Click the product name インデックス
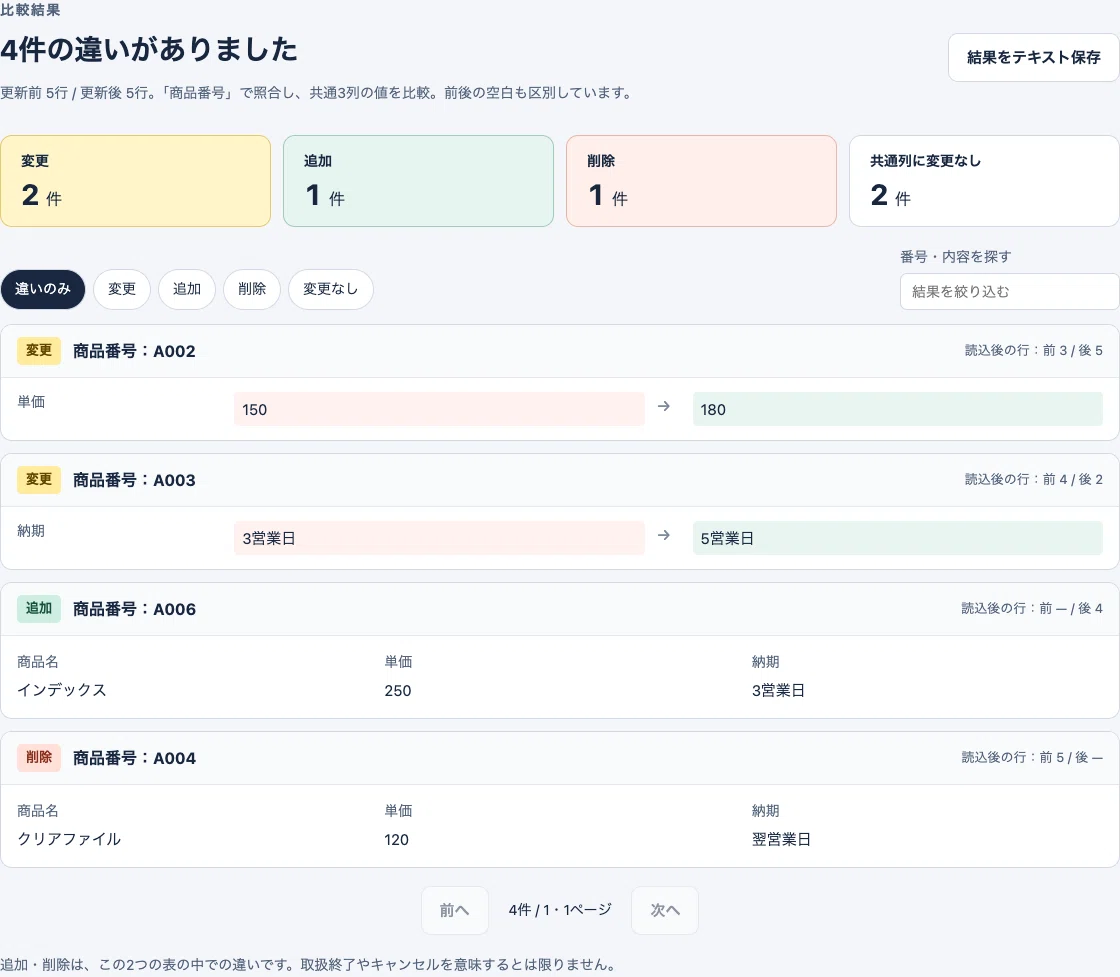Viewport: 1120px width, 977px height. 62,690
